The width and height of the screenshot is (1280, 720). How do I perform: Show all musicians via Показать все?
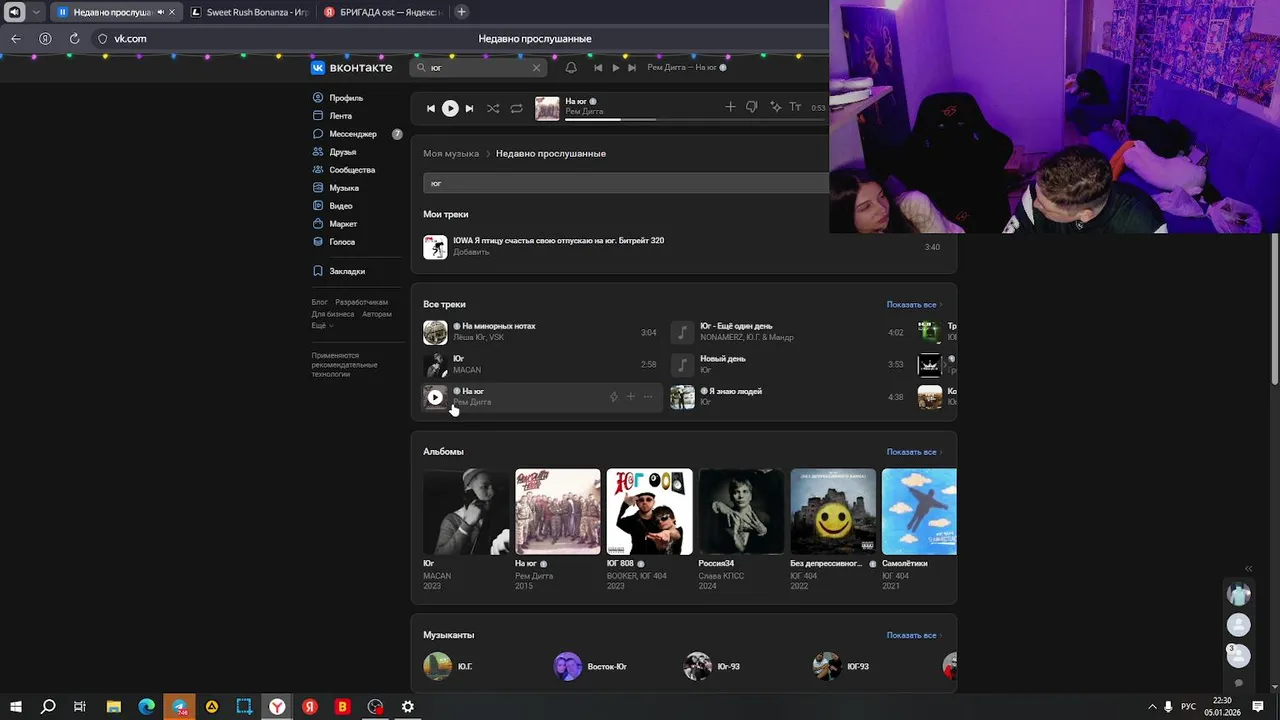(x=914, y=635)
